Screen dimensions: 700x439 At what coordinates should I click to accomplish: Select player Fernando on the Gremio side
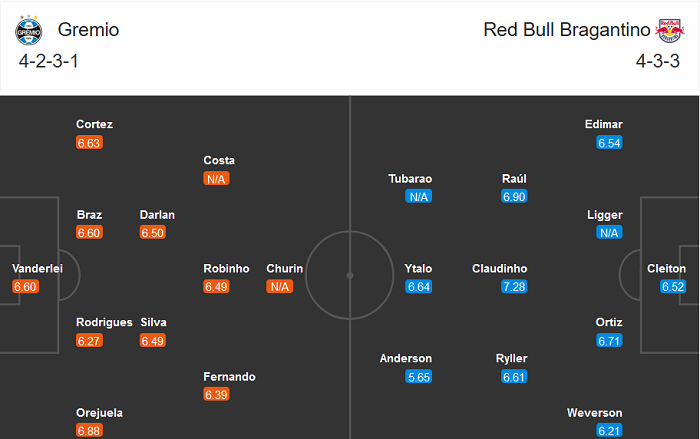coord(229,377)
